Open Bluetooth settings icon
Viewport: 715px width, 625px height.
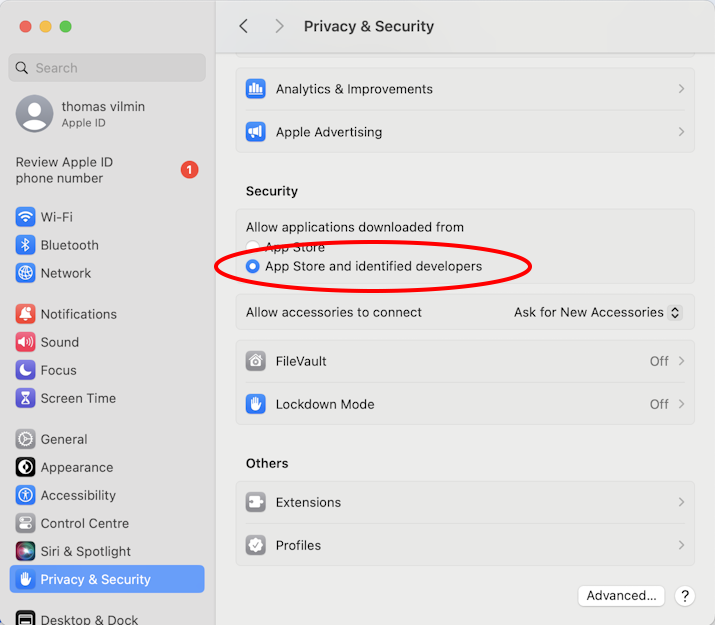(x=26, y=245)
